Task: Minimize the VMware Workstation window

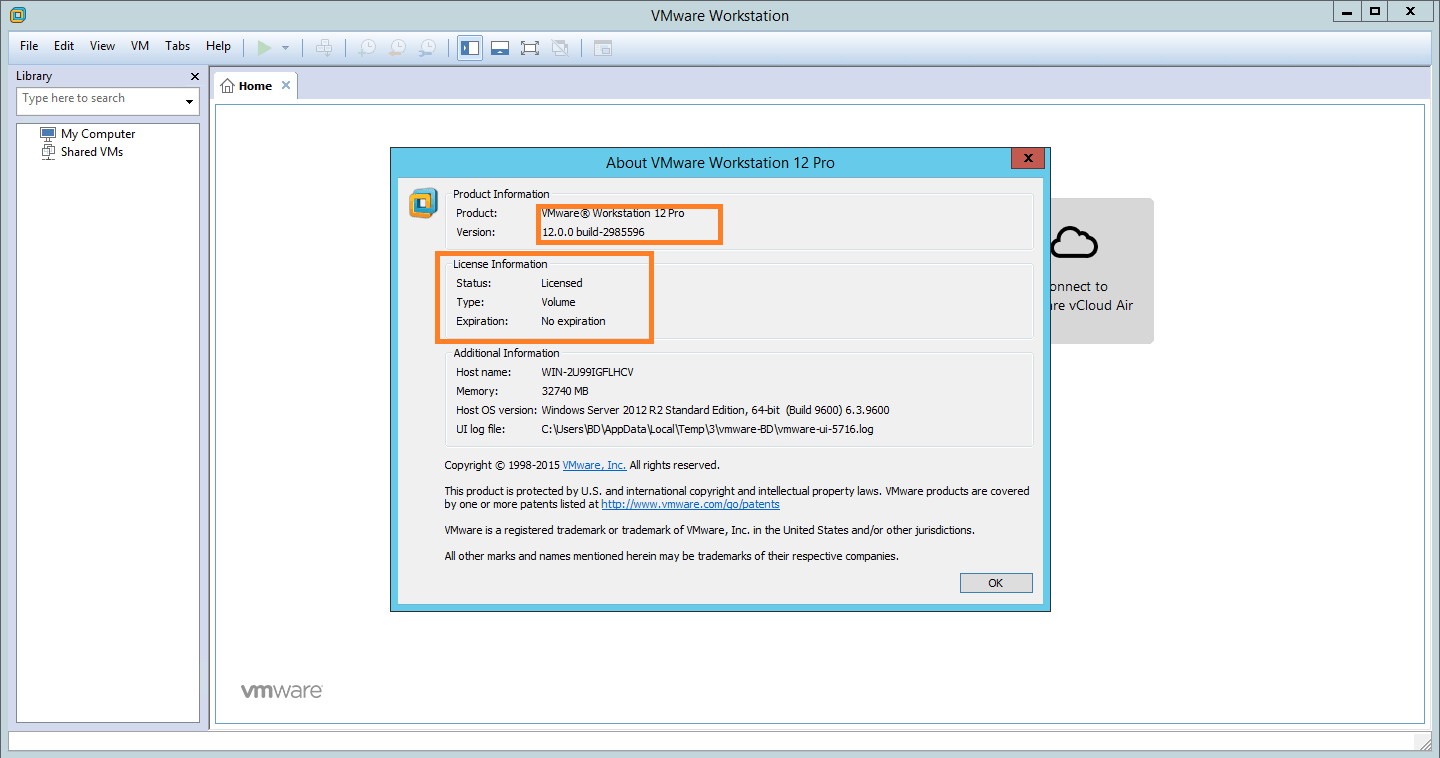Action: (x=1347, y=11)
